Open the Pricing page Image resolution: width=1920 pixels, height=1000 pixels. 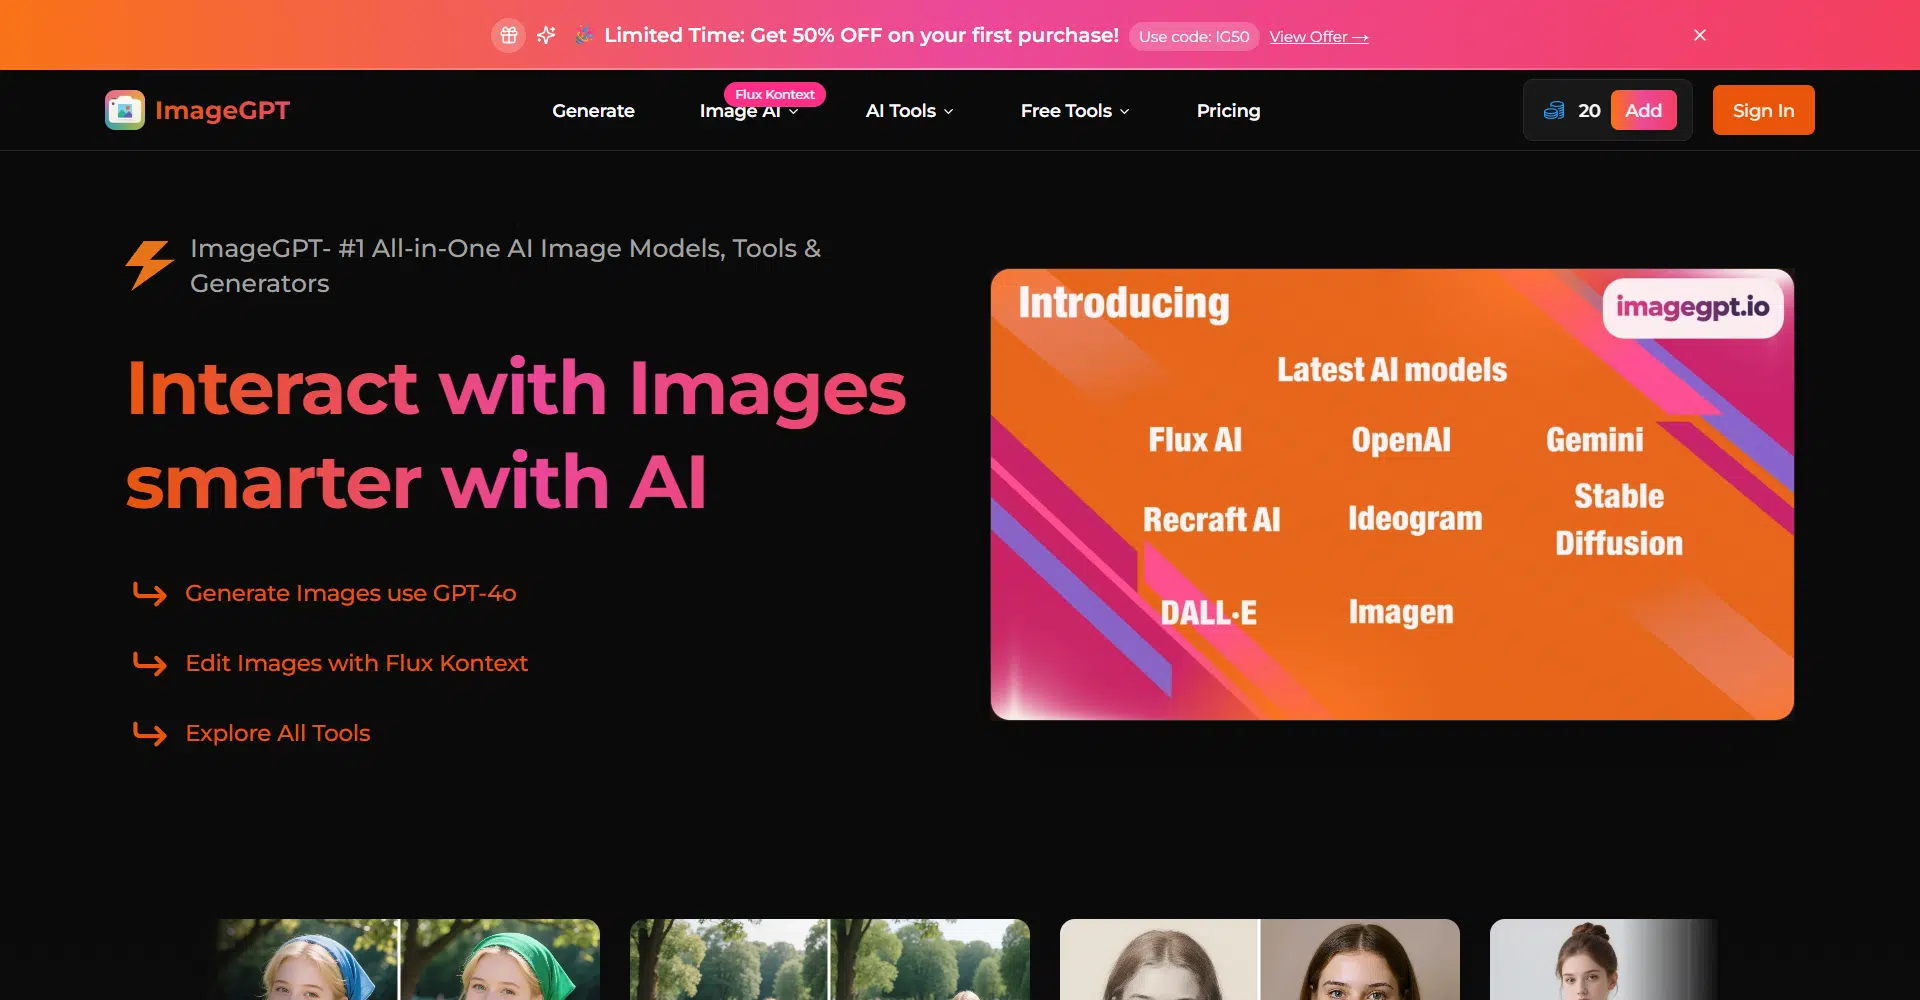coord(1228,111)
